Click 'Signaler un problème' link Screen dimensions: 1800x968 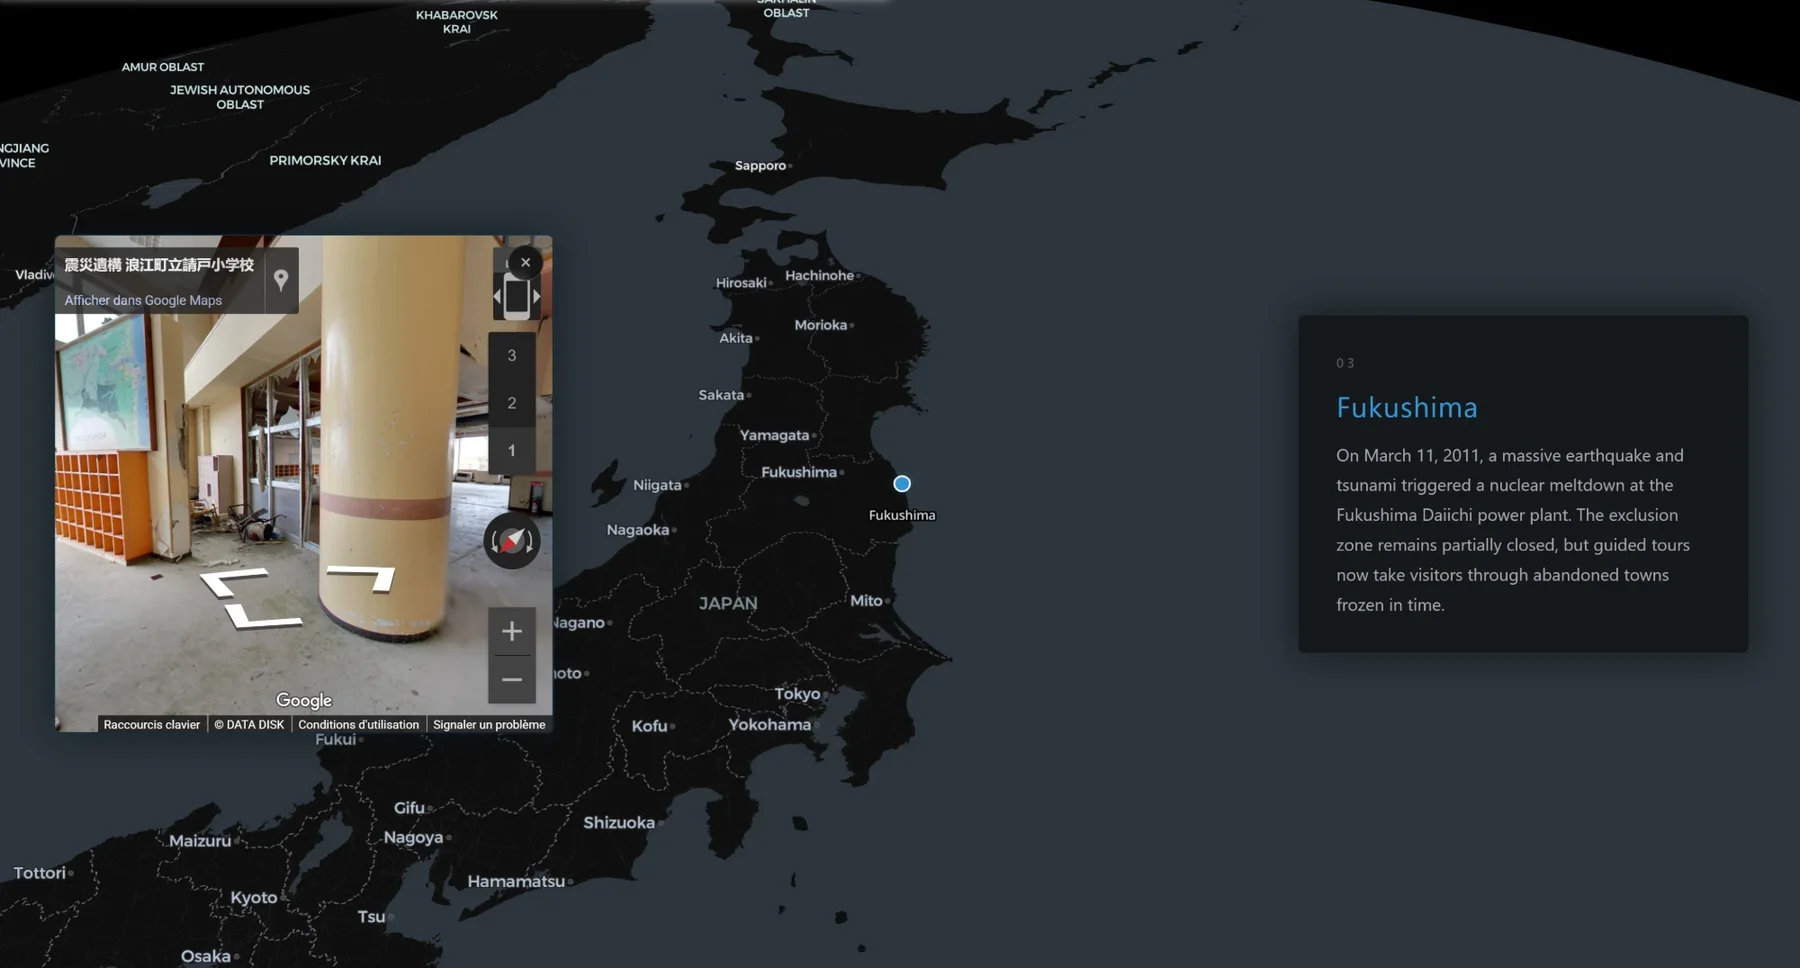coord(489,725)
